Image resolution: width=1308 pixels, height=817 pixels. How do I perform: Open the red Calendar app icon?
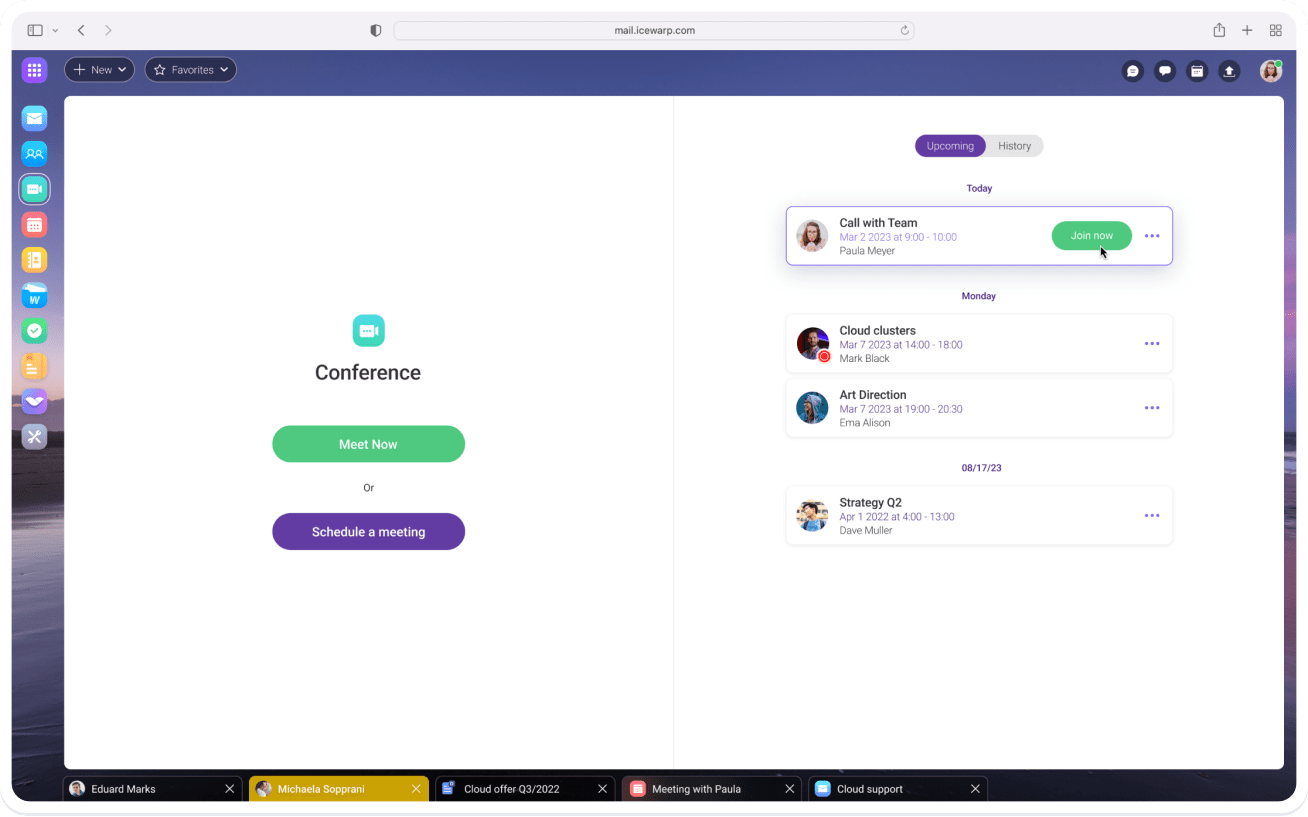pos(35,225)
